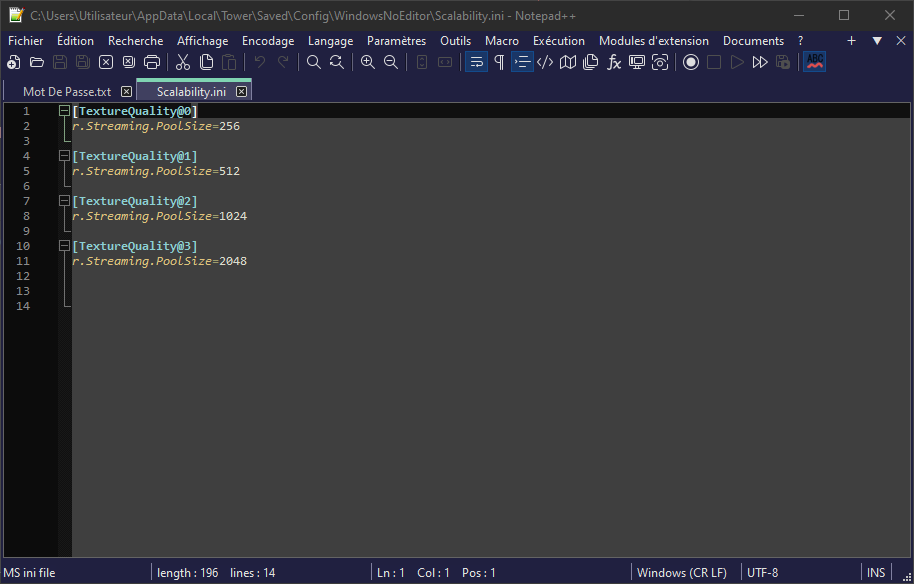
Task: Close the Scalability.ini tab
Action: click(241, 92)
